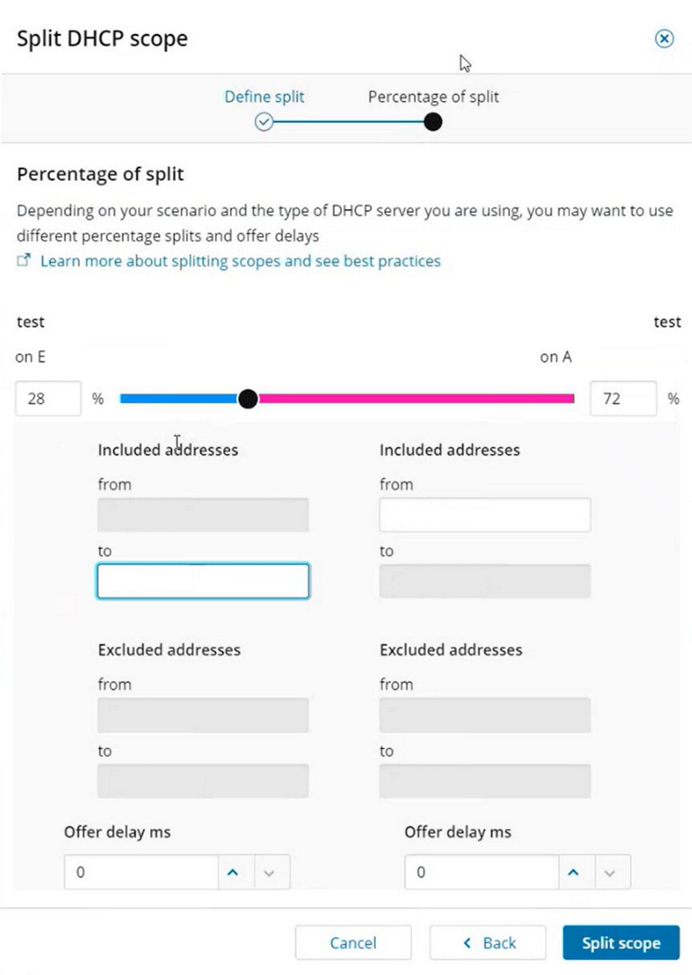The height and width of the screenshot is (975, 692).
Task: Open Learn more about splitting scopes link
Action: (x=240, y=261)
